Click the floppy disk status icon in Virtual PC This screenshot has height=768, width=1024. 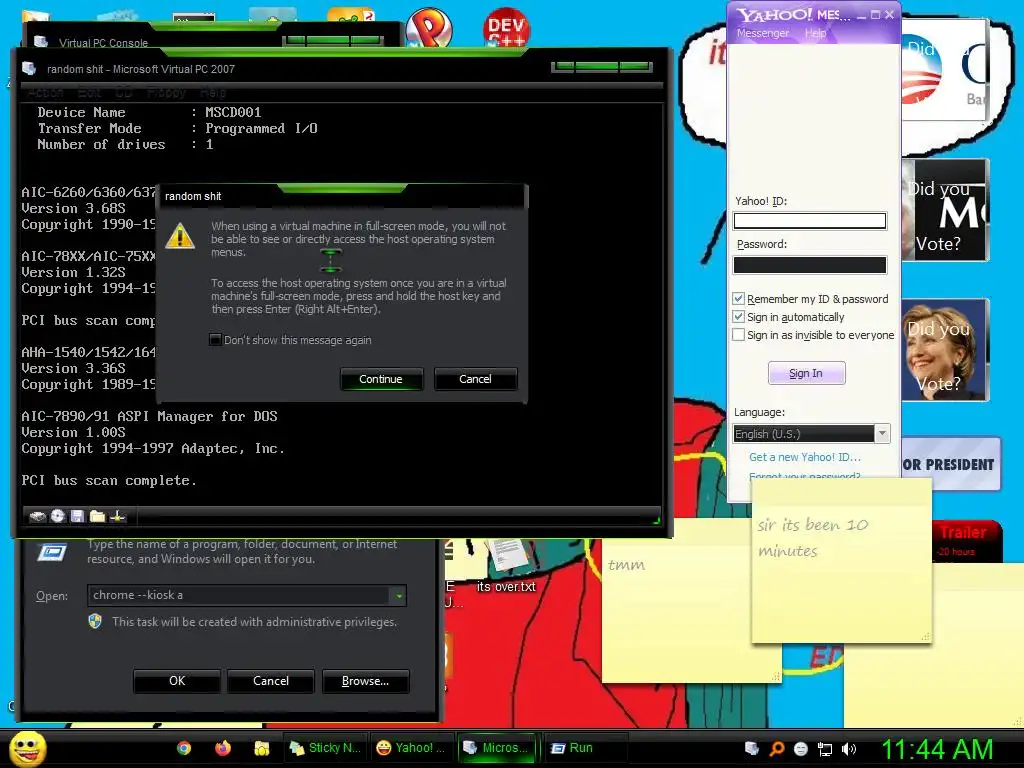pyautogui.click(x=78, y=517)
